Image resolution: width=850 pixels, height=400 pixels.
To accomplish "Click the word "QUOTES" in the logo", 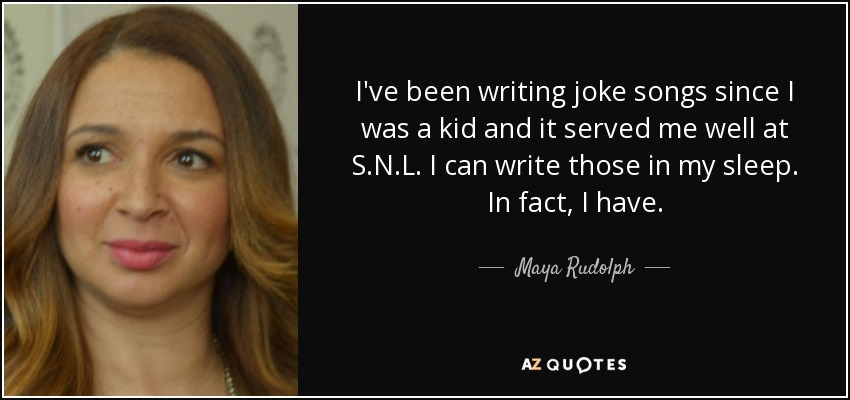I will (x=585, y=365).
